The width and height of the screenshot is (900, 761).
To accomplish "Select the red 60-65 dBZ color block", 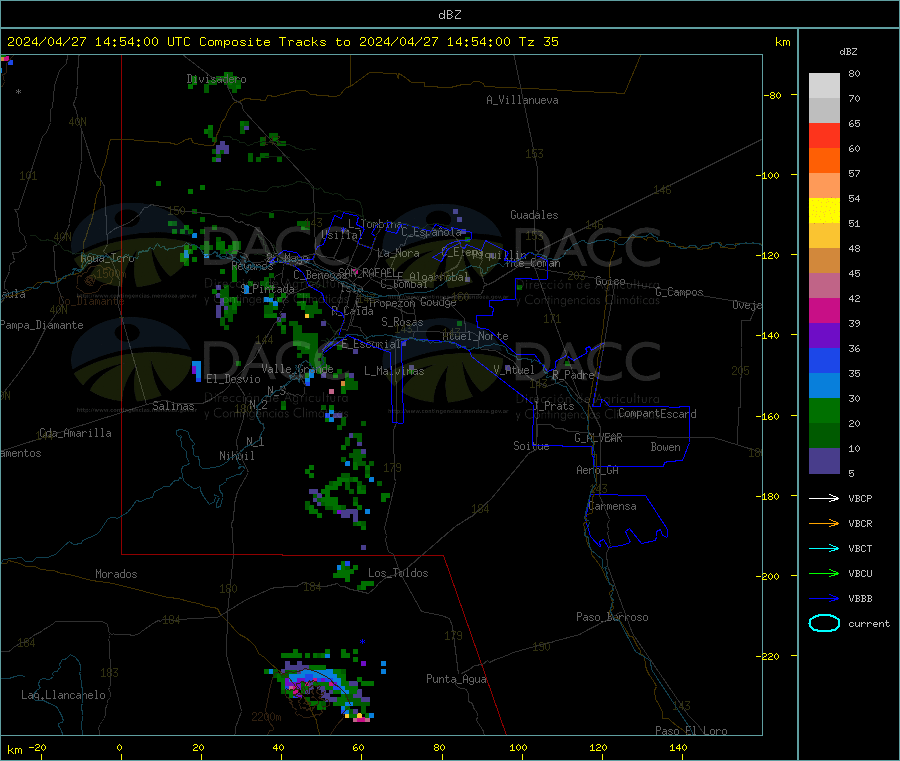I will 824,135.
